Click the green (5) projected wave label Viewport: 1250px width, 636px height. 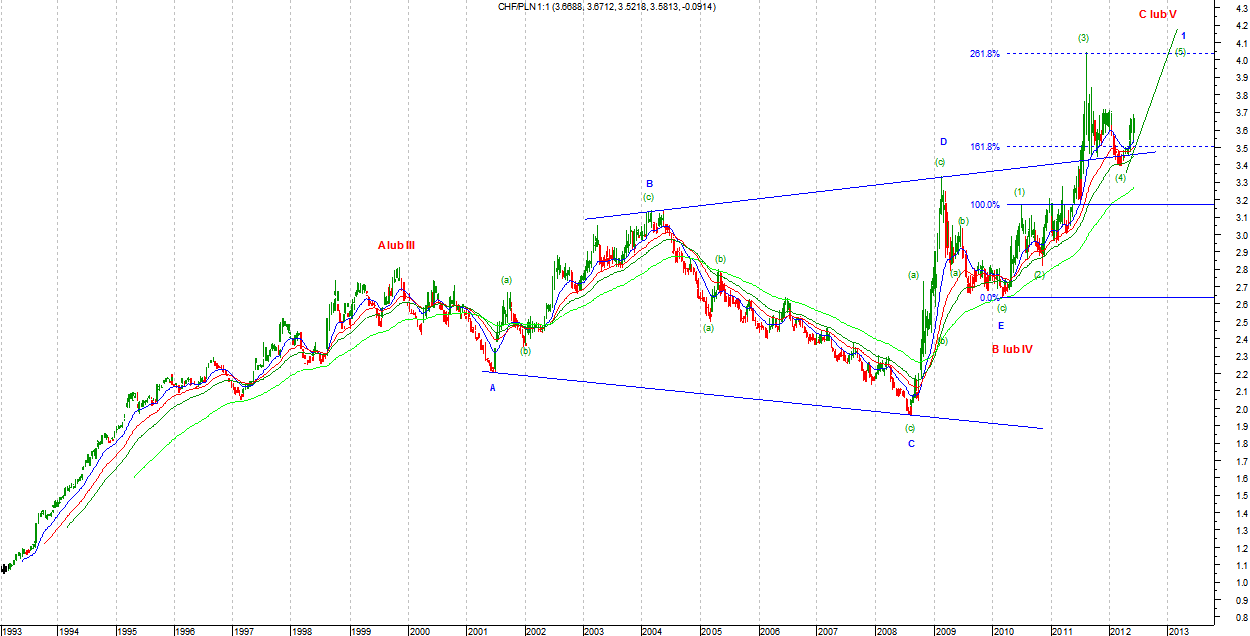[1180, 52]
